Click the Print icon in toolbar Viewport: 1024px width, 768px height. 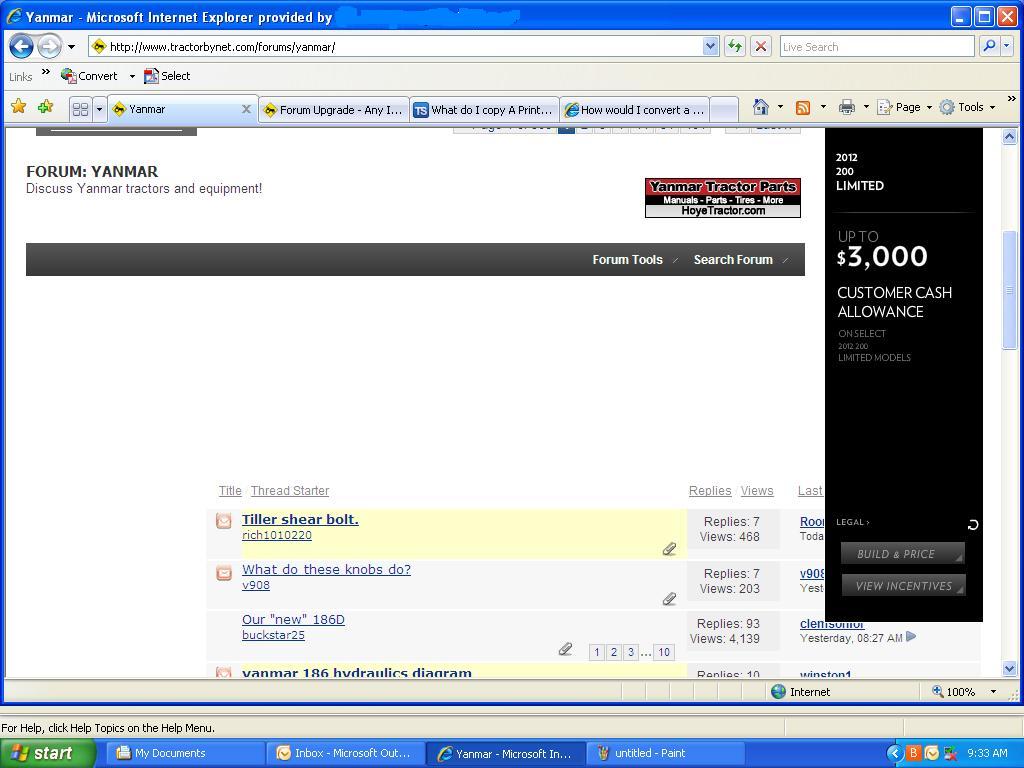point(847,107)
